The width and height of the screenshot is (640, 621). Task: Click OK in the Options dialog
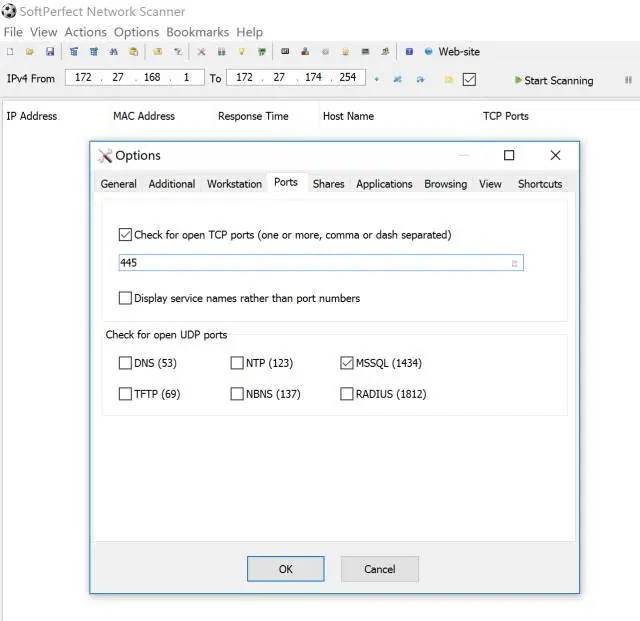(x=286, y=569)
